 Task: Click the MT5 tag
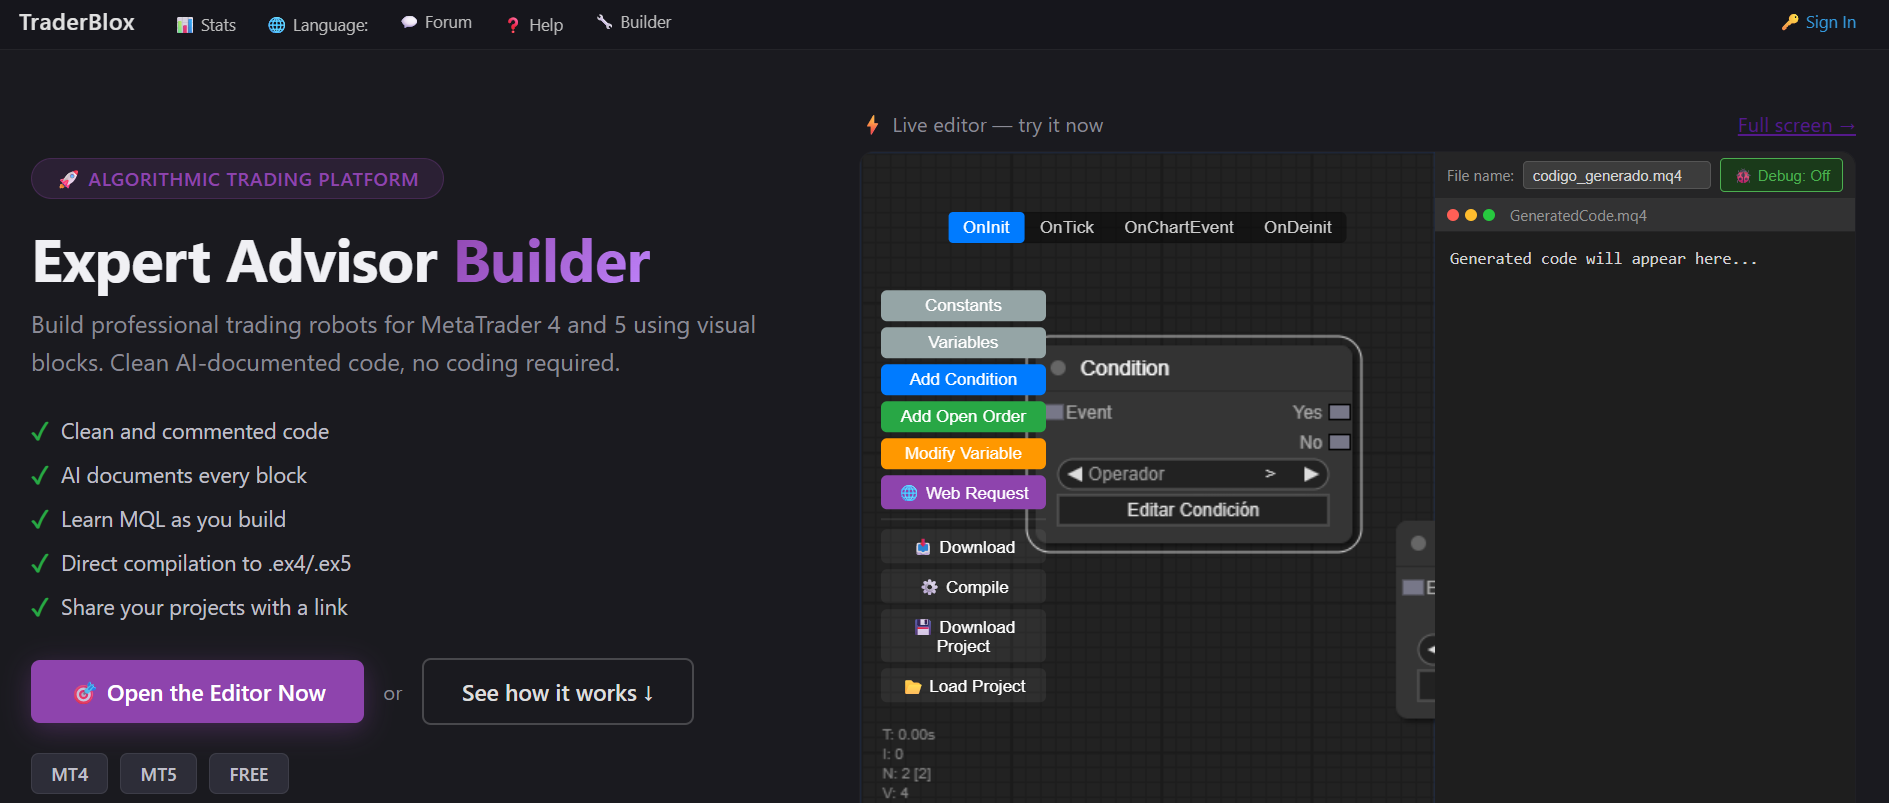click(158, 774)
